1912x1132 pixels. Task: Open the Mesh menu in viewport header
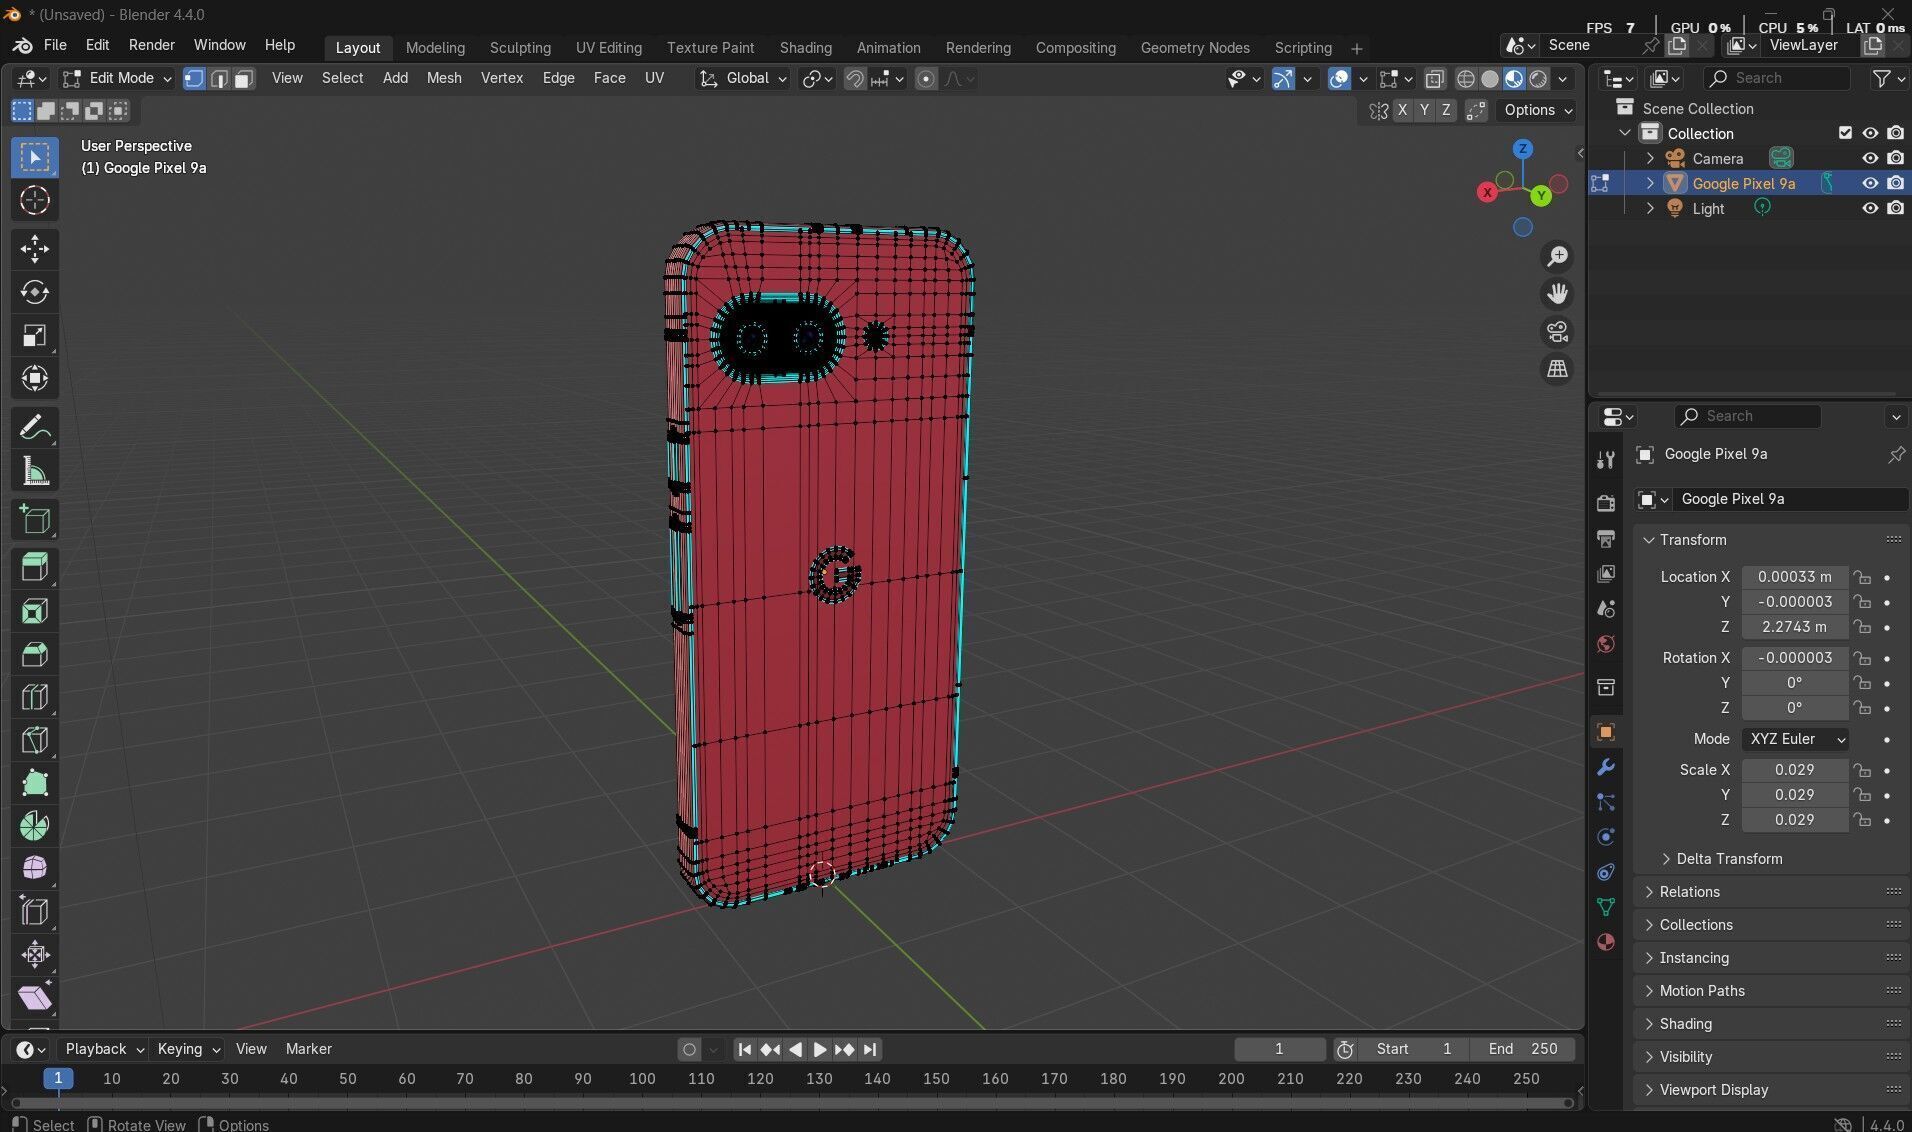point(444,78)
